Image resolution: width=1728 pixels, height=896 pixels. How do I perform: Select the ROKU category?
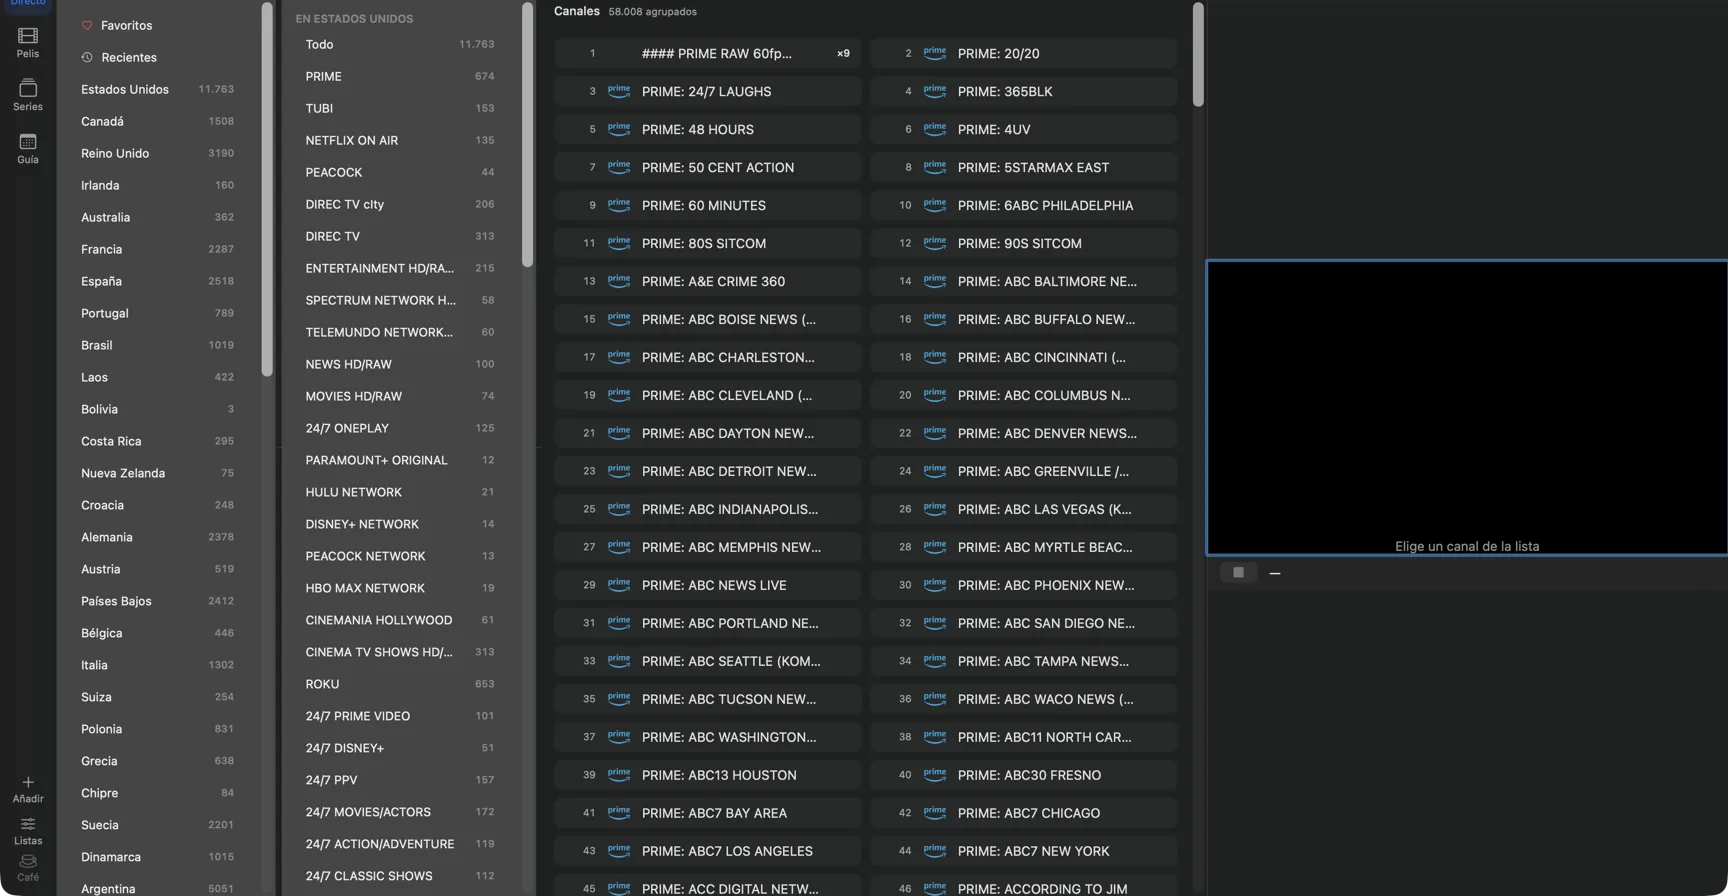[400, 684]
